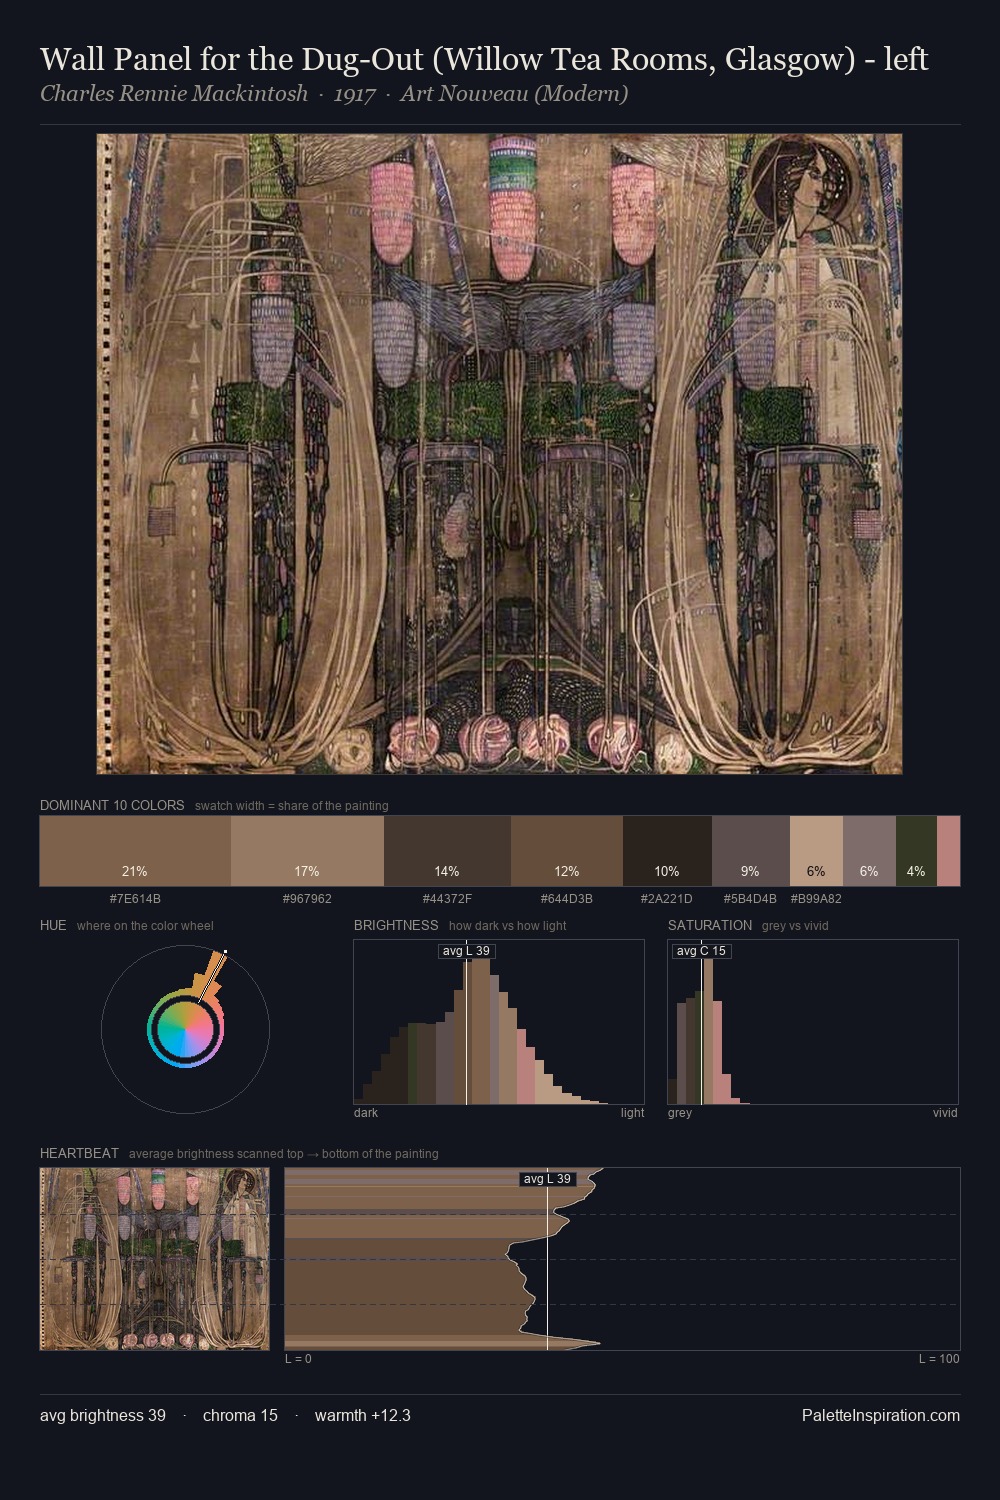Click hex code #7E614B

click(x=135, y=899)
